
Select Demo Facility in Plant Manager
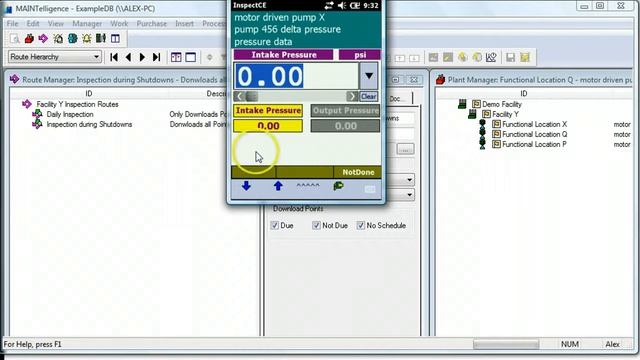(x=502, y=104)
